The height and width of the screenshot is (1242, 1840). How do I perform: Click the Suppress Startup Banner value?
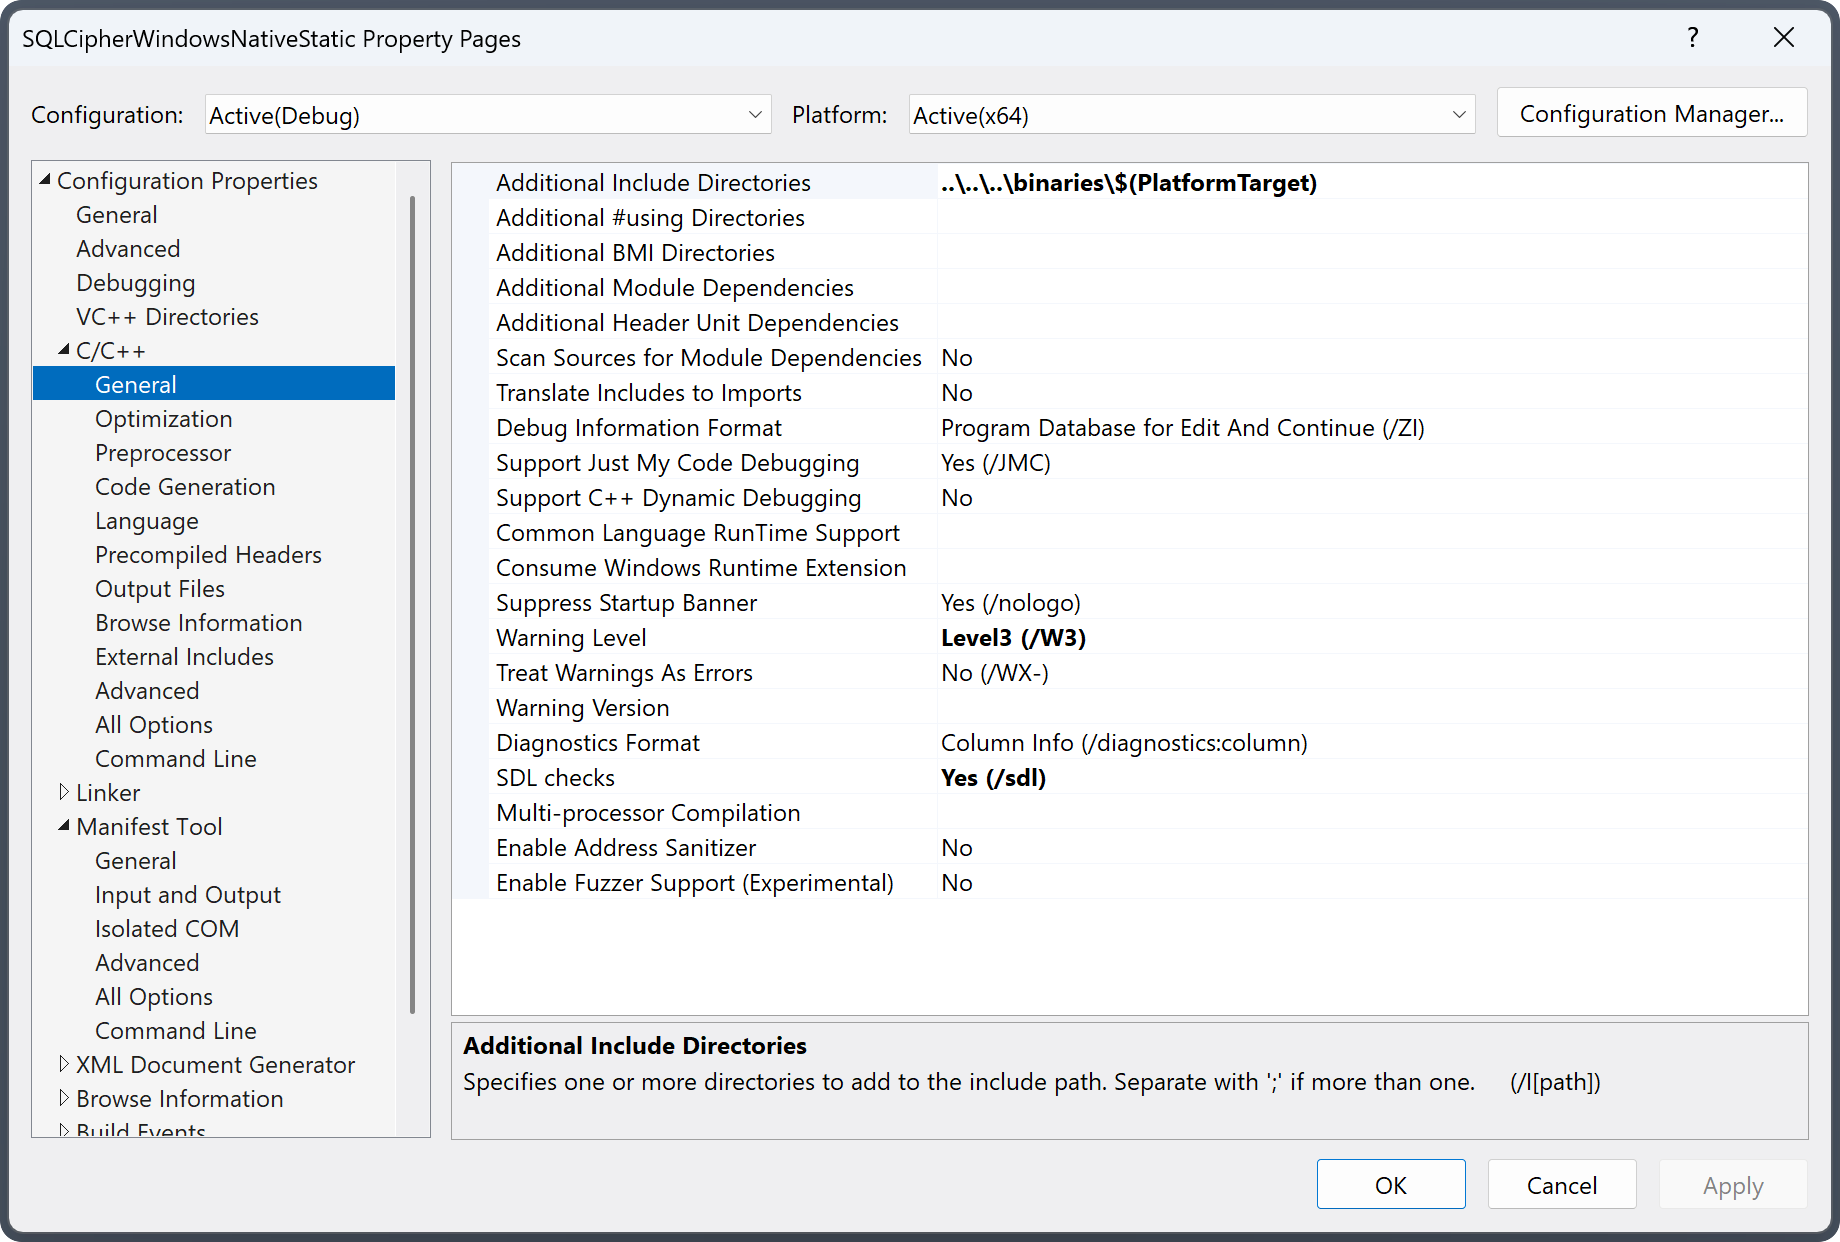pyautogui.click(x=1372, y=603)
